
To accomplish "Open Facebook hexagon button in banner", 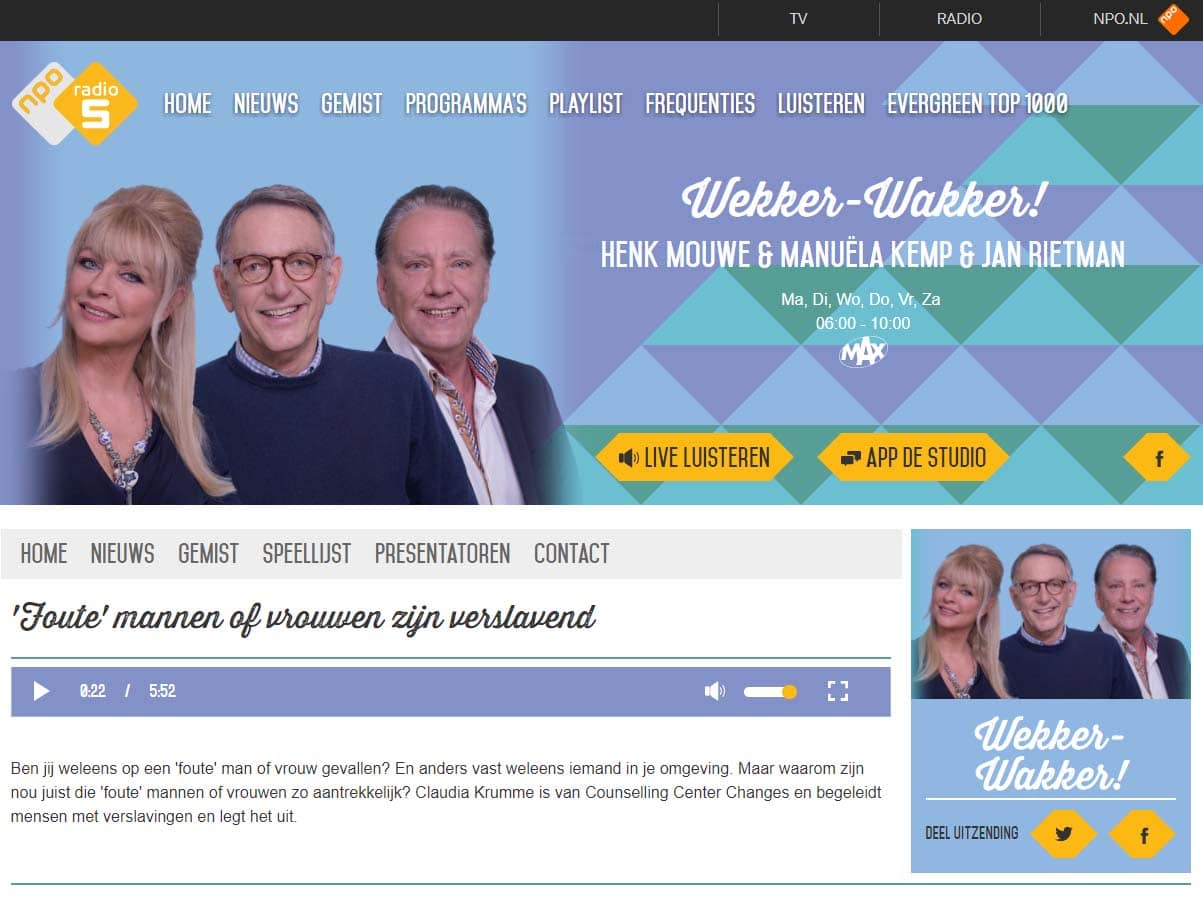I will pyautogui.click(x=1157, y=458).
